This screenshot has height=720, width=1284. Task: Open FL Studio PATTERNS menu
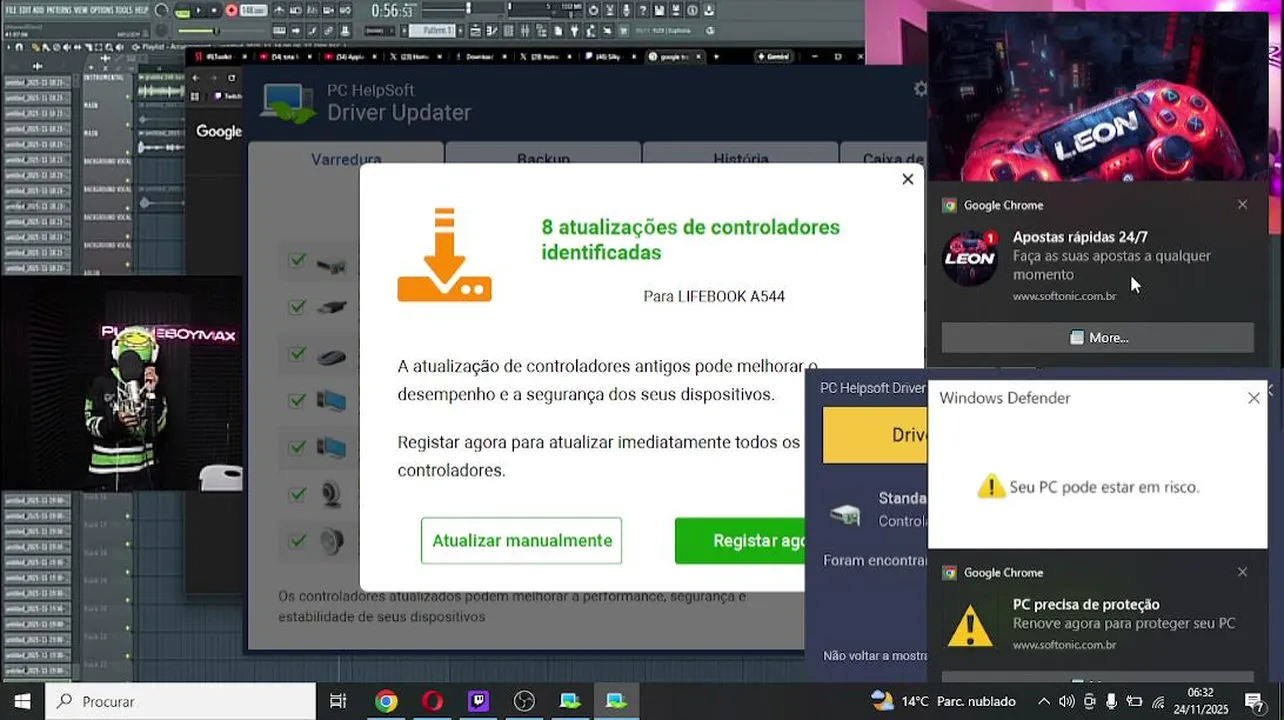coord(58,10)
